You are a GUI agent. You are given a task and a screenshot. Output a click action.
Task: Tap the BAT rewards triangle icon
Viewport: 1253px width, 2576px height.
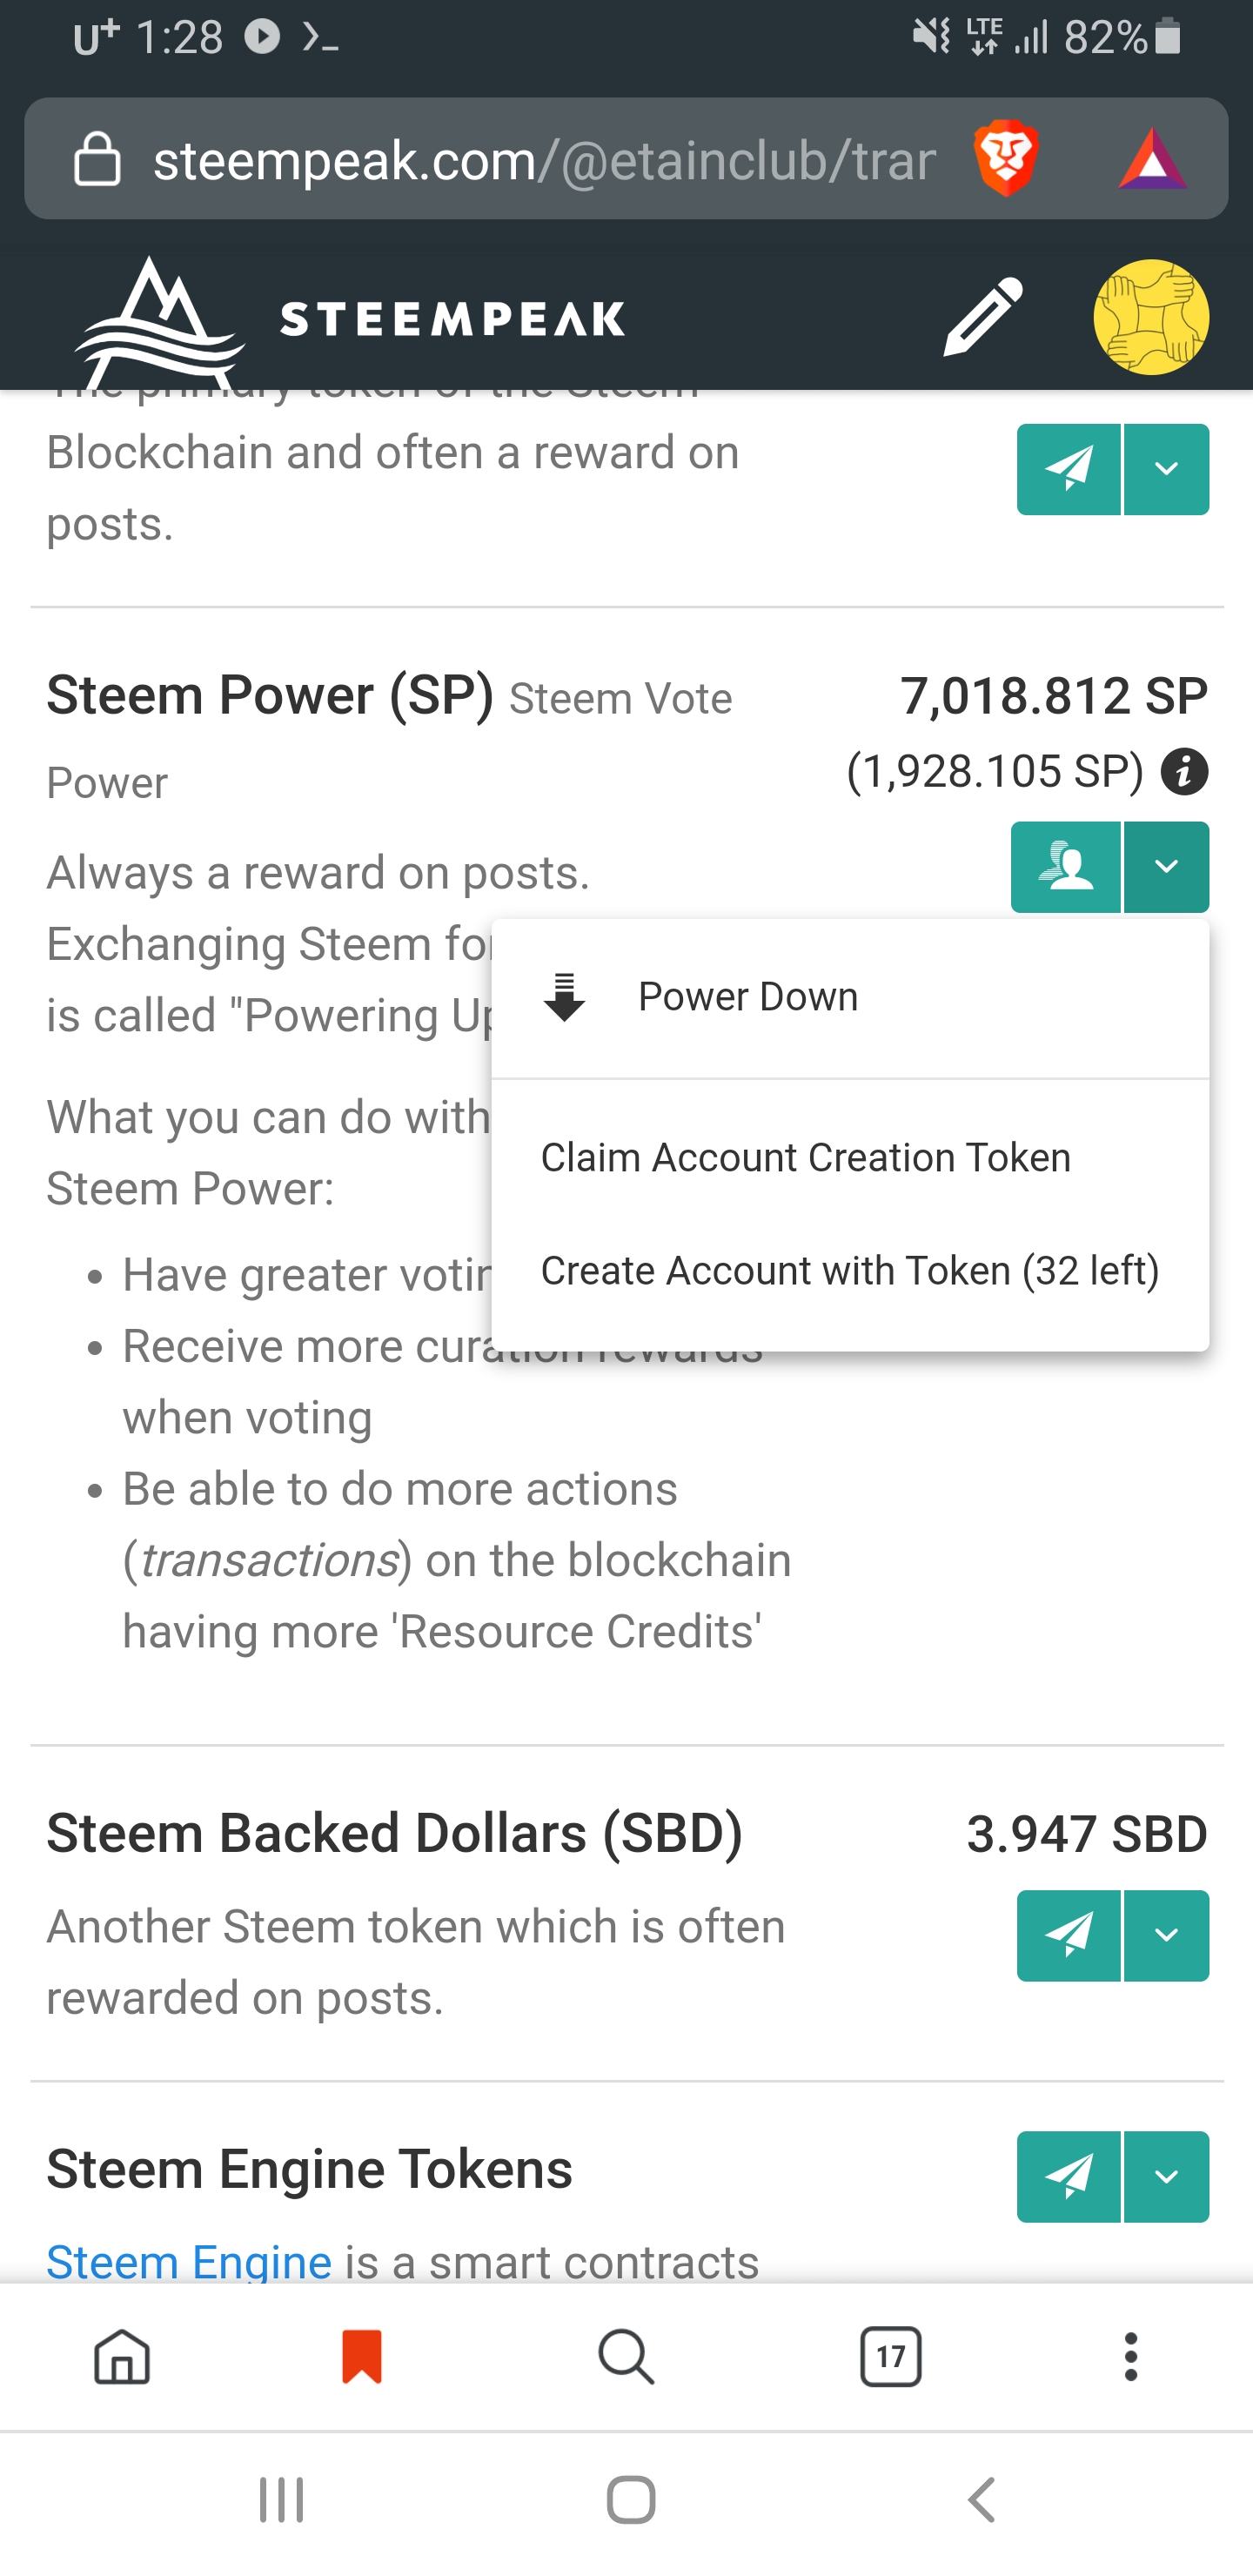(x=1152, y=160)
